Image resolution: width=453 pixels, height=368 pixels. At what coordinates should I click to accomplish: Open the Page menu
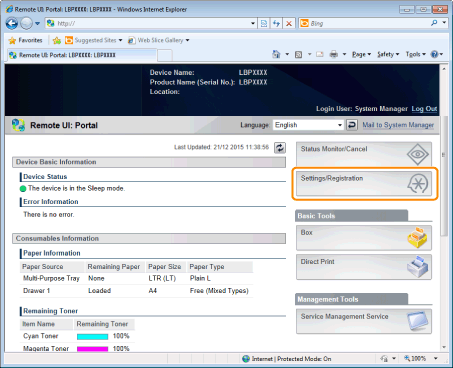pyautogui.click(x=361, y=54)
